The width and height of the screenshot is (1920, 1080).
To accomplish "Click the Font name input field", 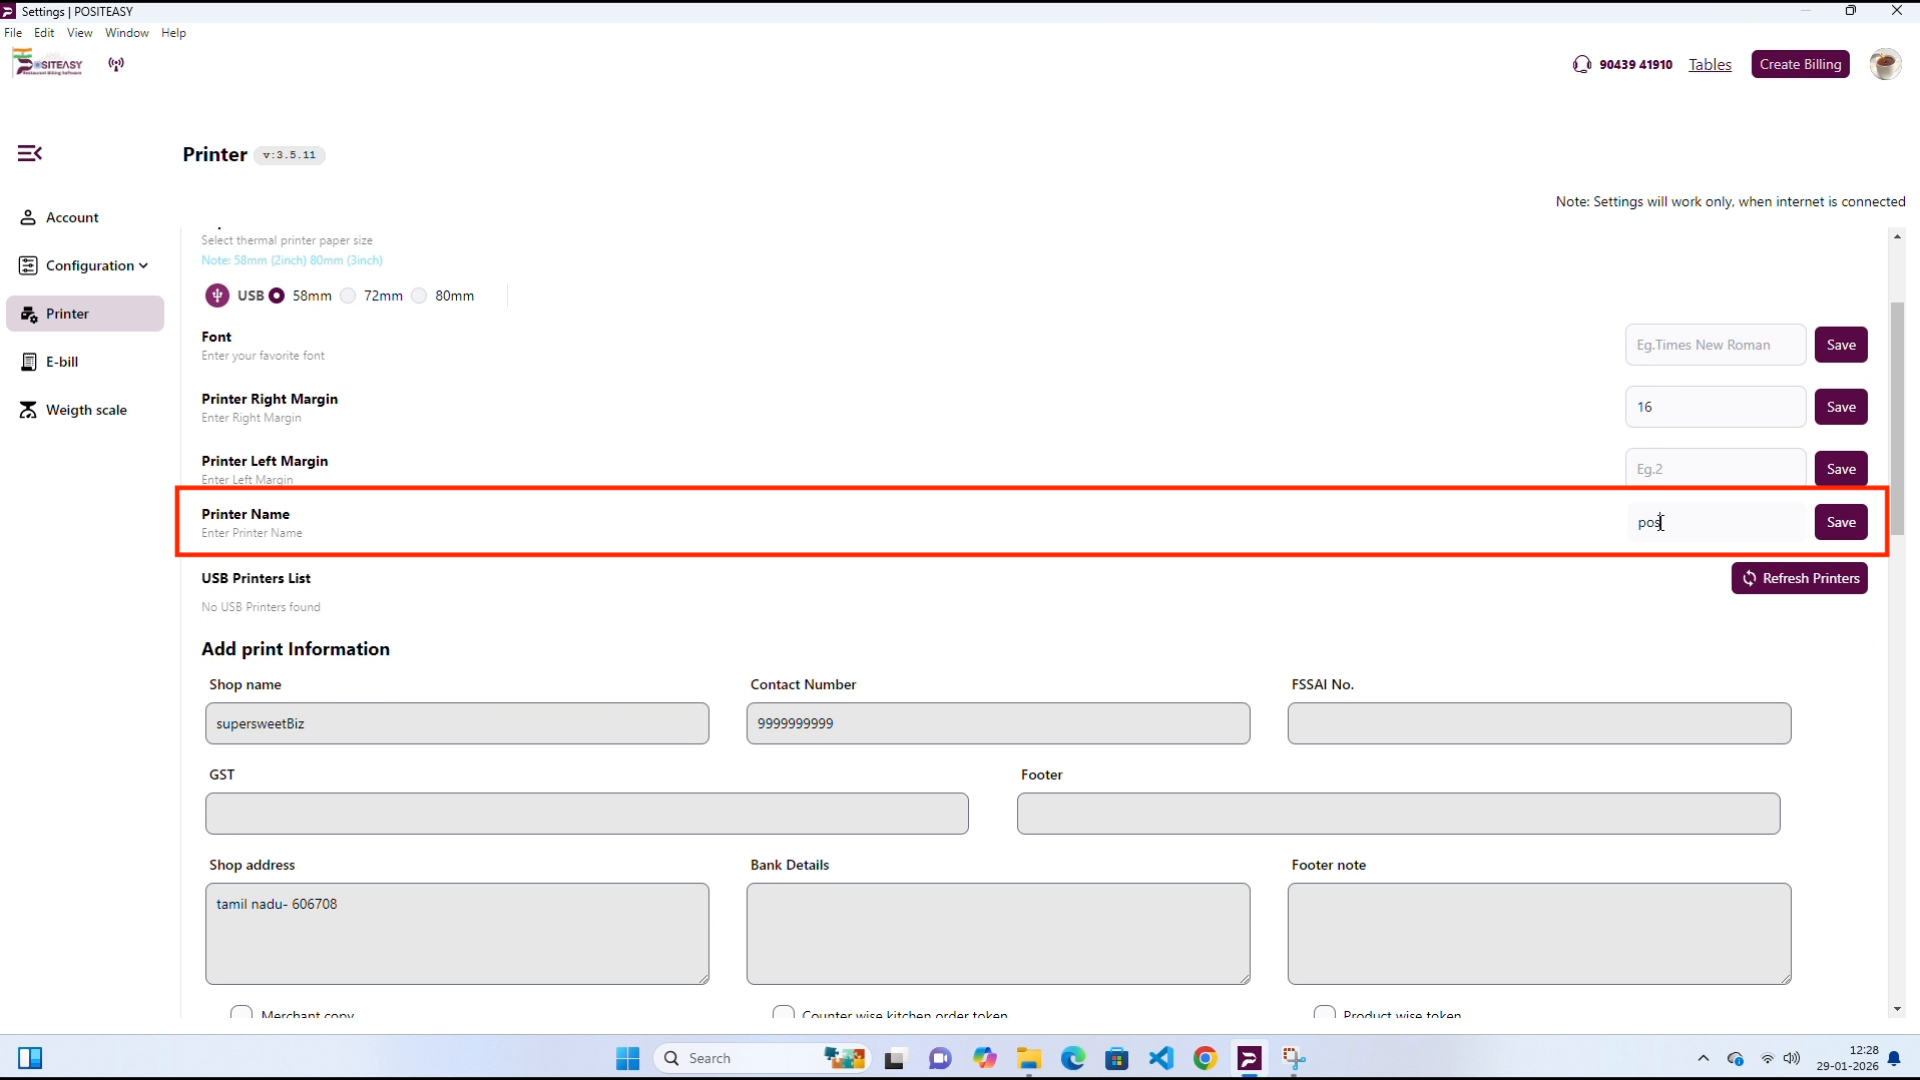I will [x=1714, y=345].
